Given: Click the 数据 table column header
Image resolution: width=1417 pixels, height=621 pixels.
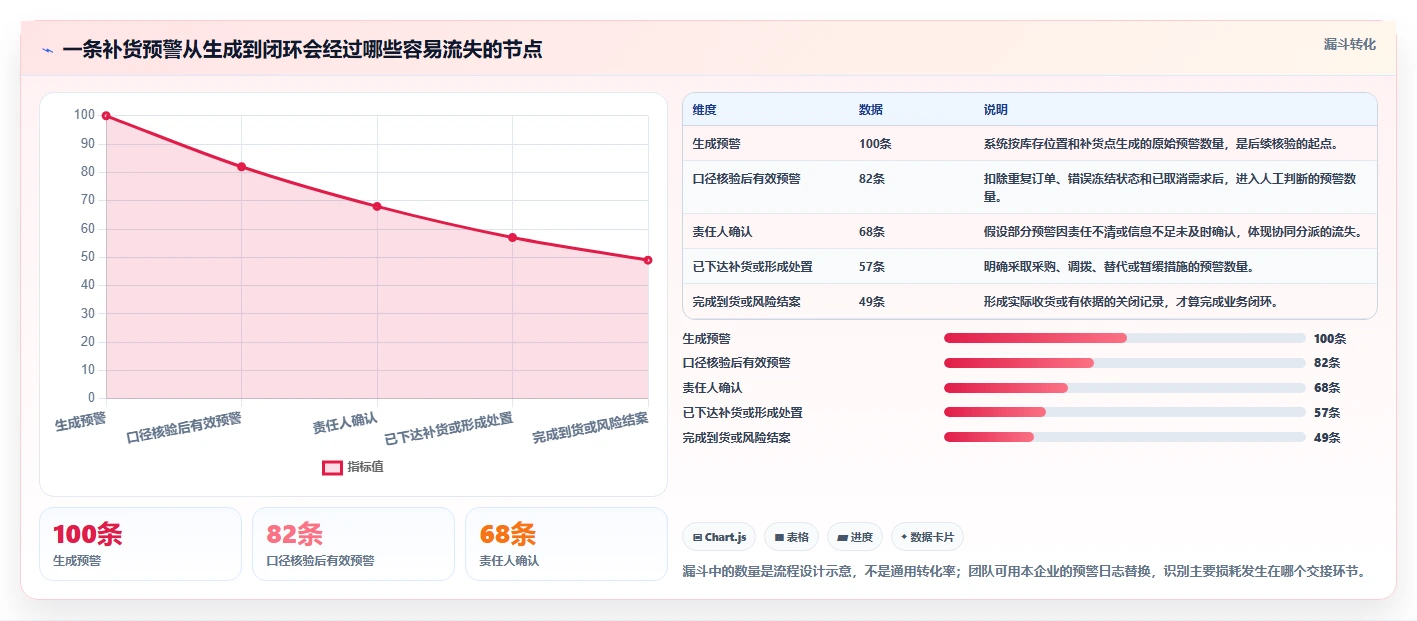Looking at the screenshot, I should tap(871, 110).
